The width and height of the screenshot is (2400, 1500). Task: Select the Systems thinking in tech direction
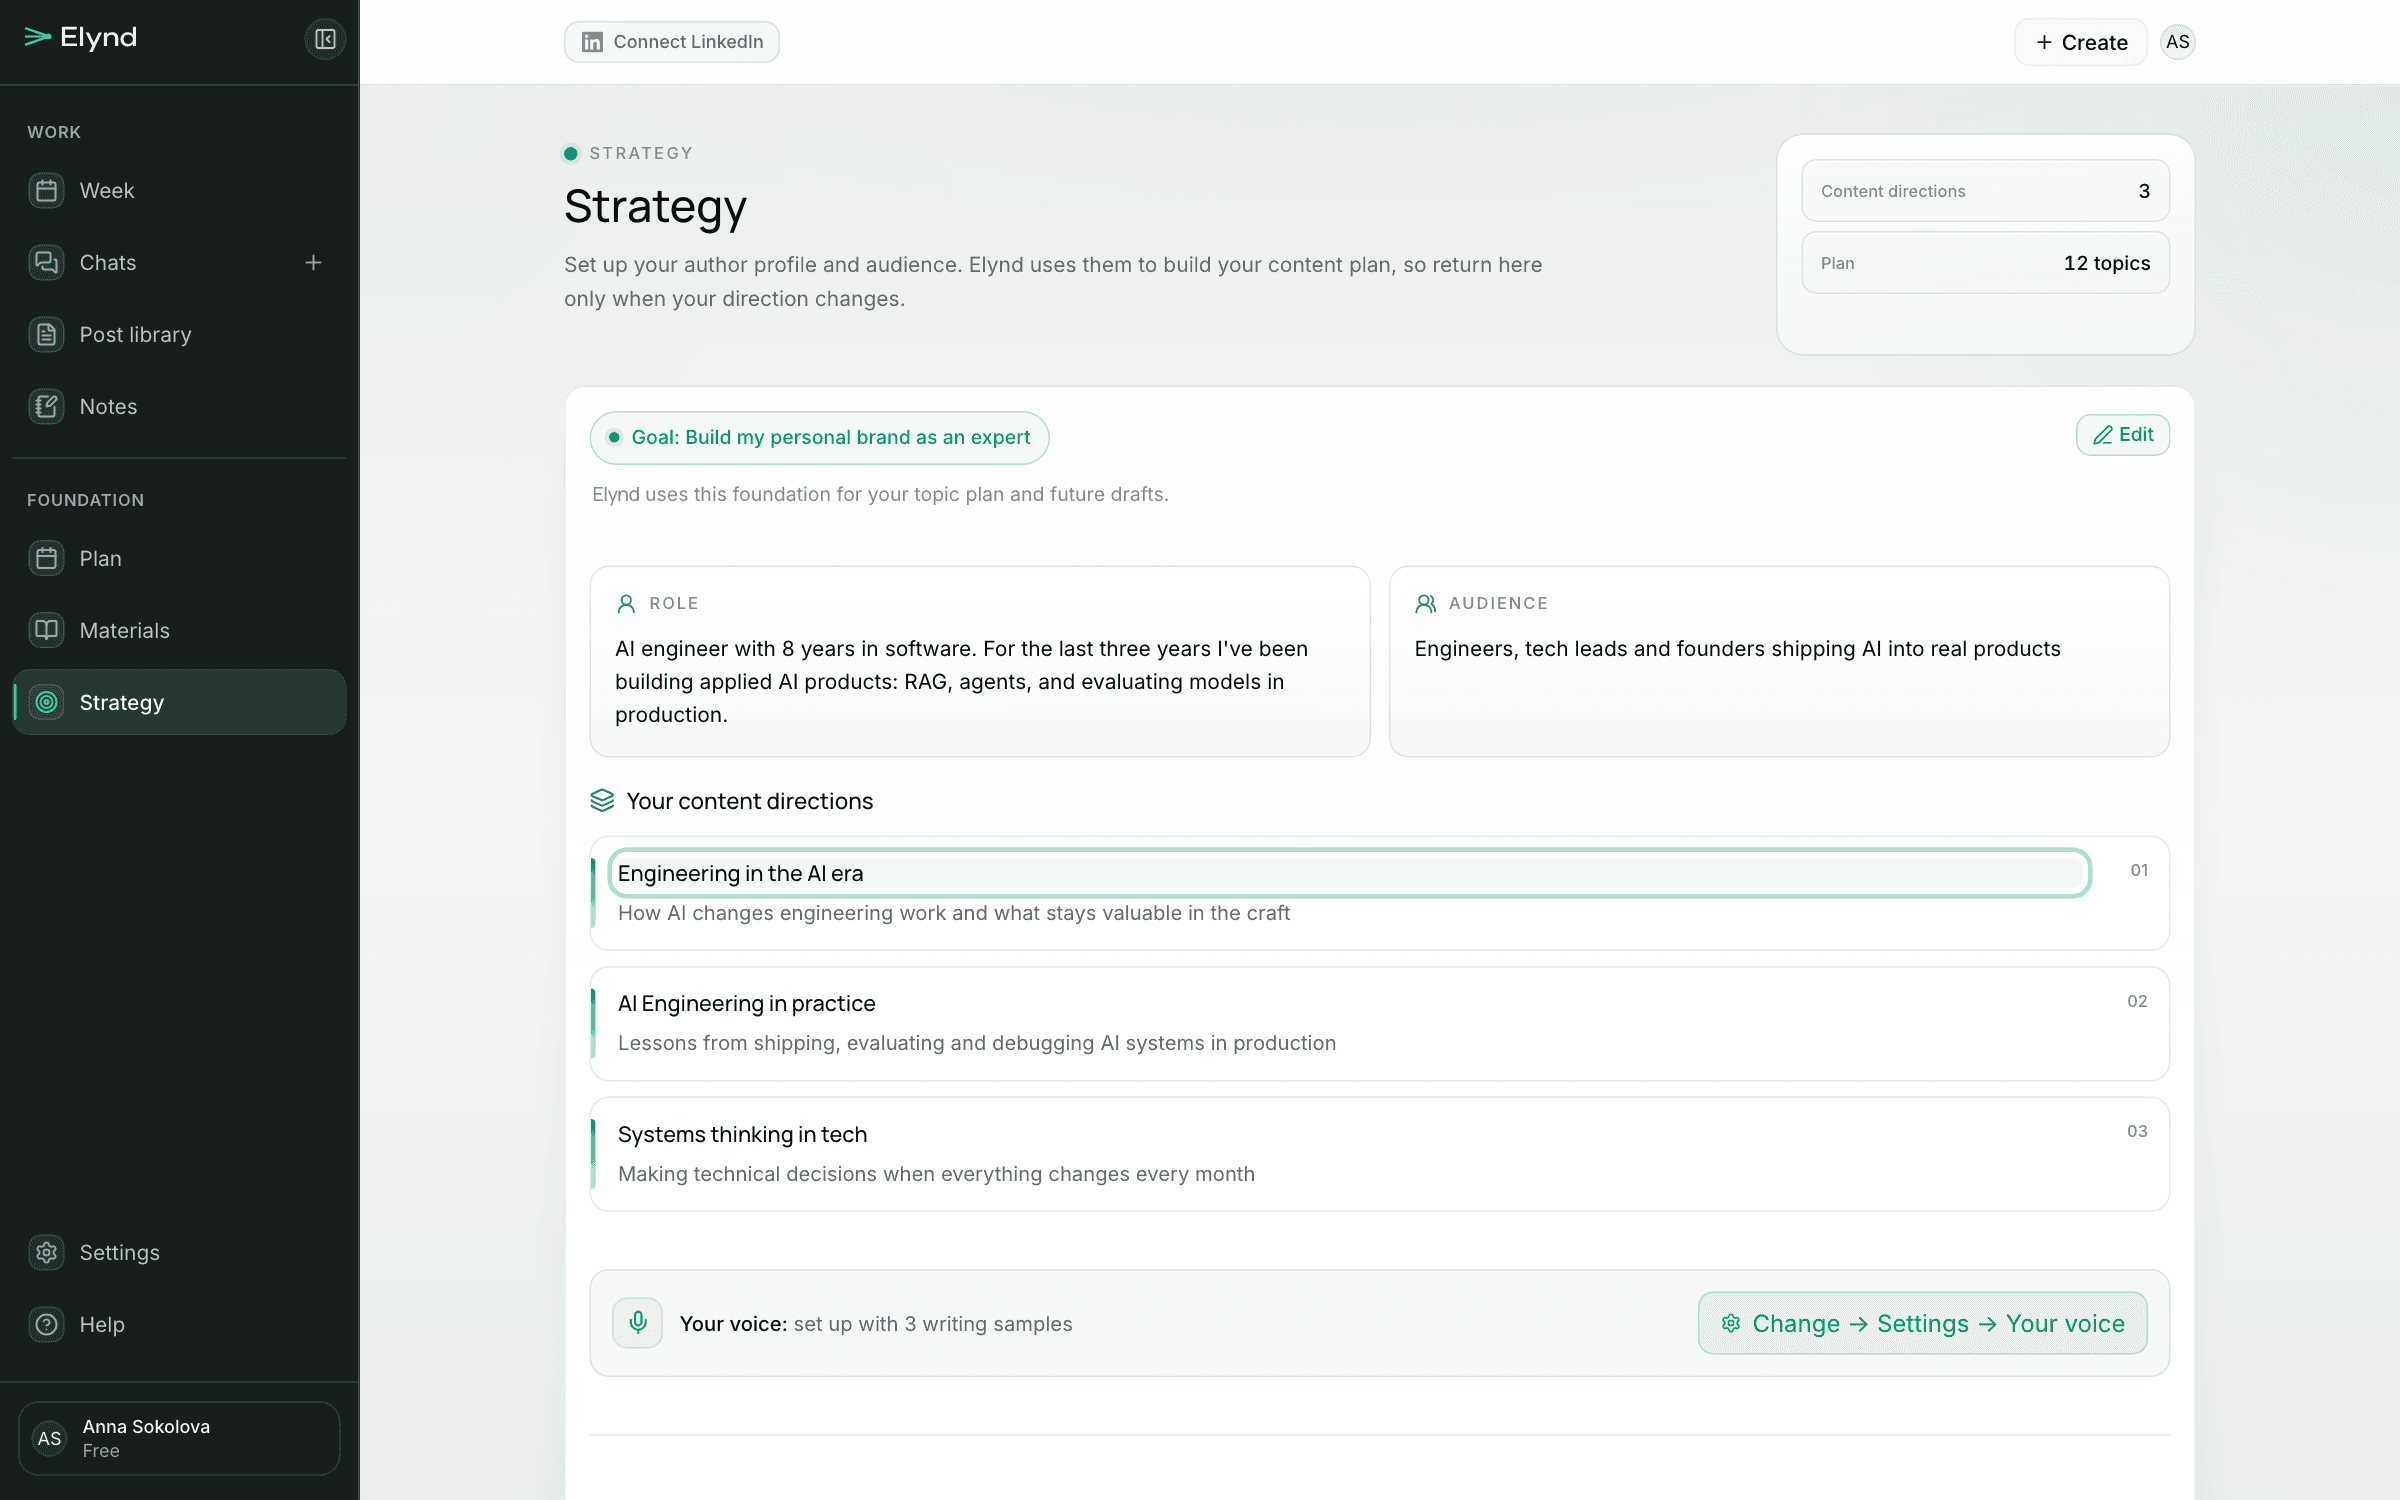pos(1379,1154)
